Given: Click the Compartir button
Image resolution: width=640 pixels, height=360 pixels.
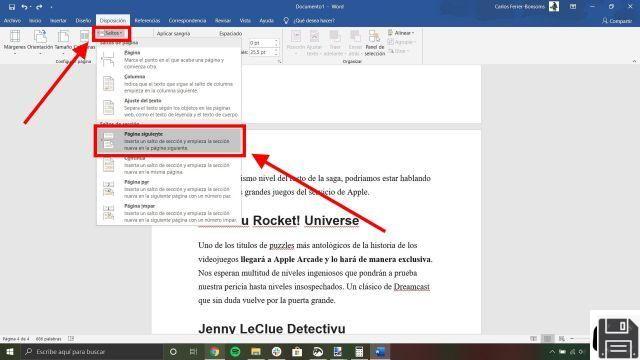Looking at the screenshot, I should (617, 21).
